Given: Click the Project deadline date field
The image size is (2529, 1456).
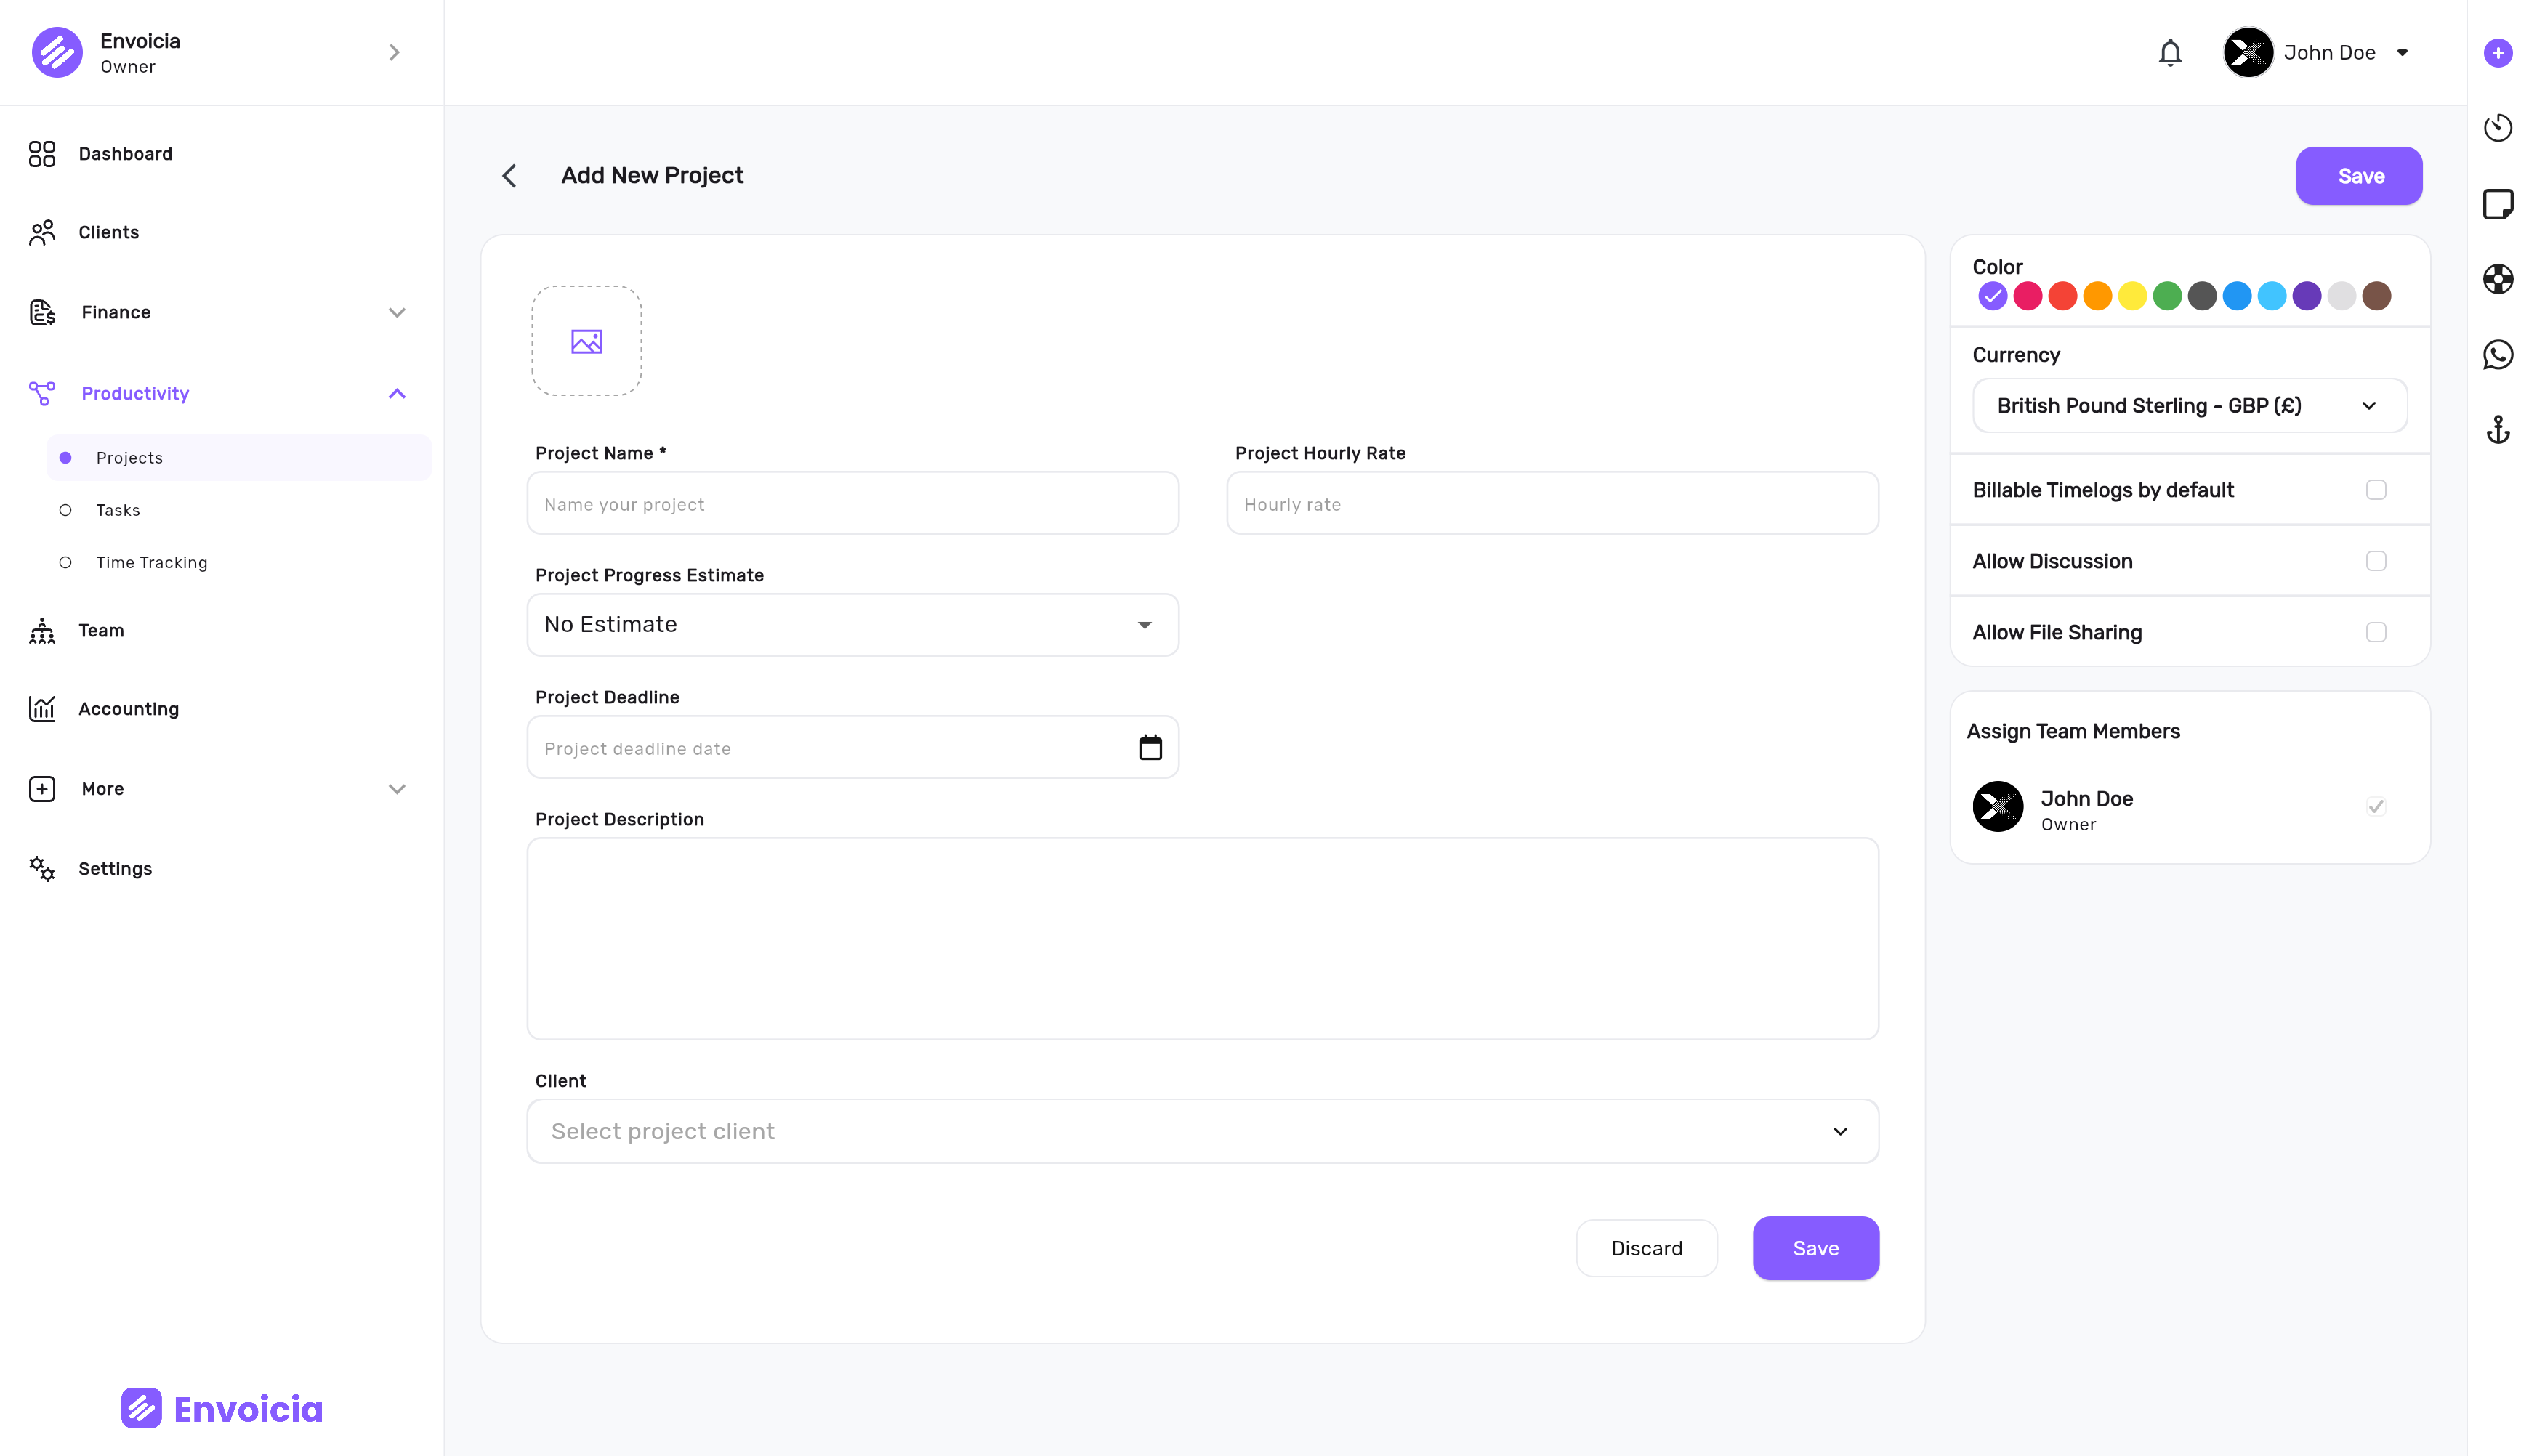Looking at the screenshot, I should 852,747.
